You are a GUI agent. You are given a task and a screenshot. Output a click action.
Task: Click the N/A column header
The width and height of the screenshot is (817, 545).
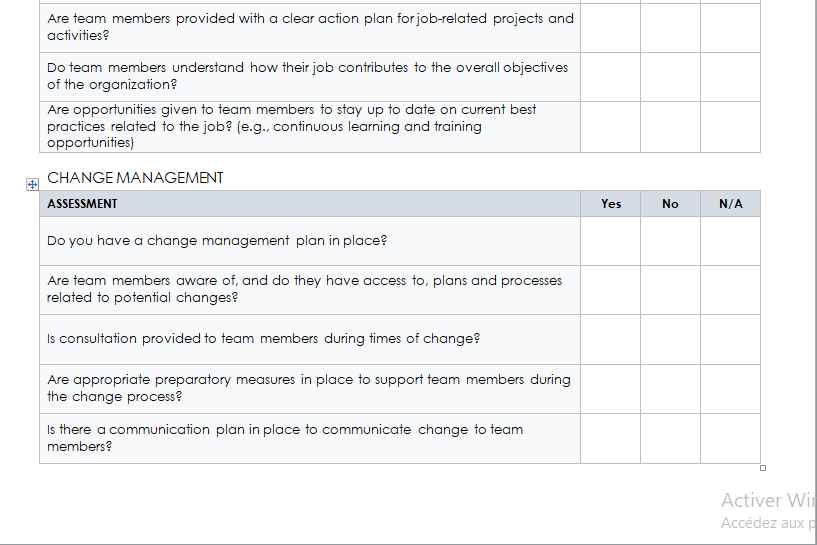pos(731,204)
